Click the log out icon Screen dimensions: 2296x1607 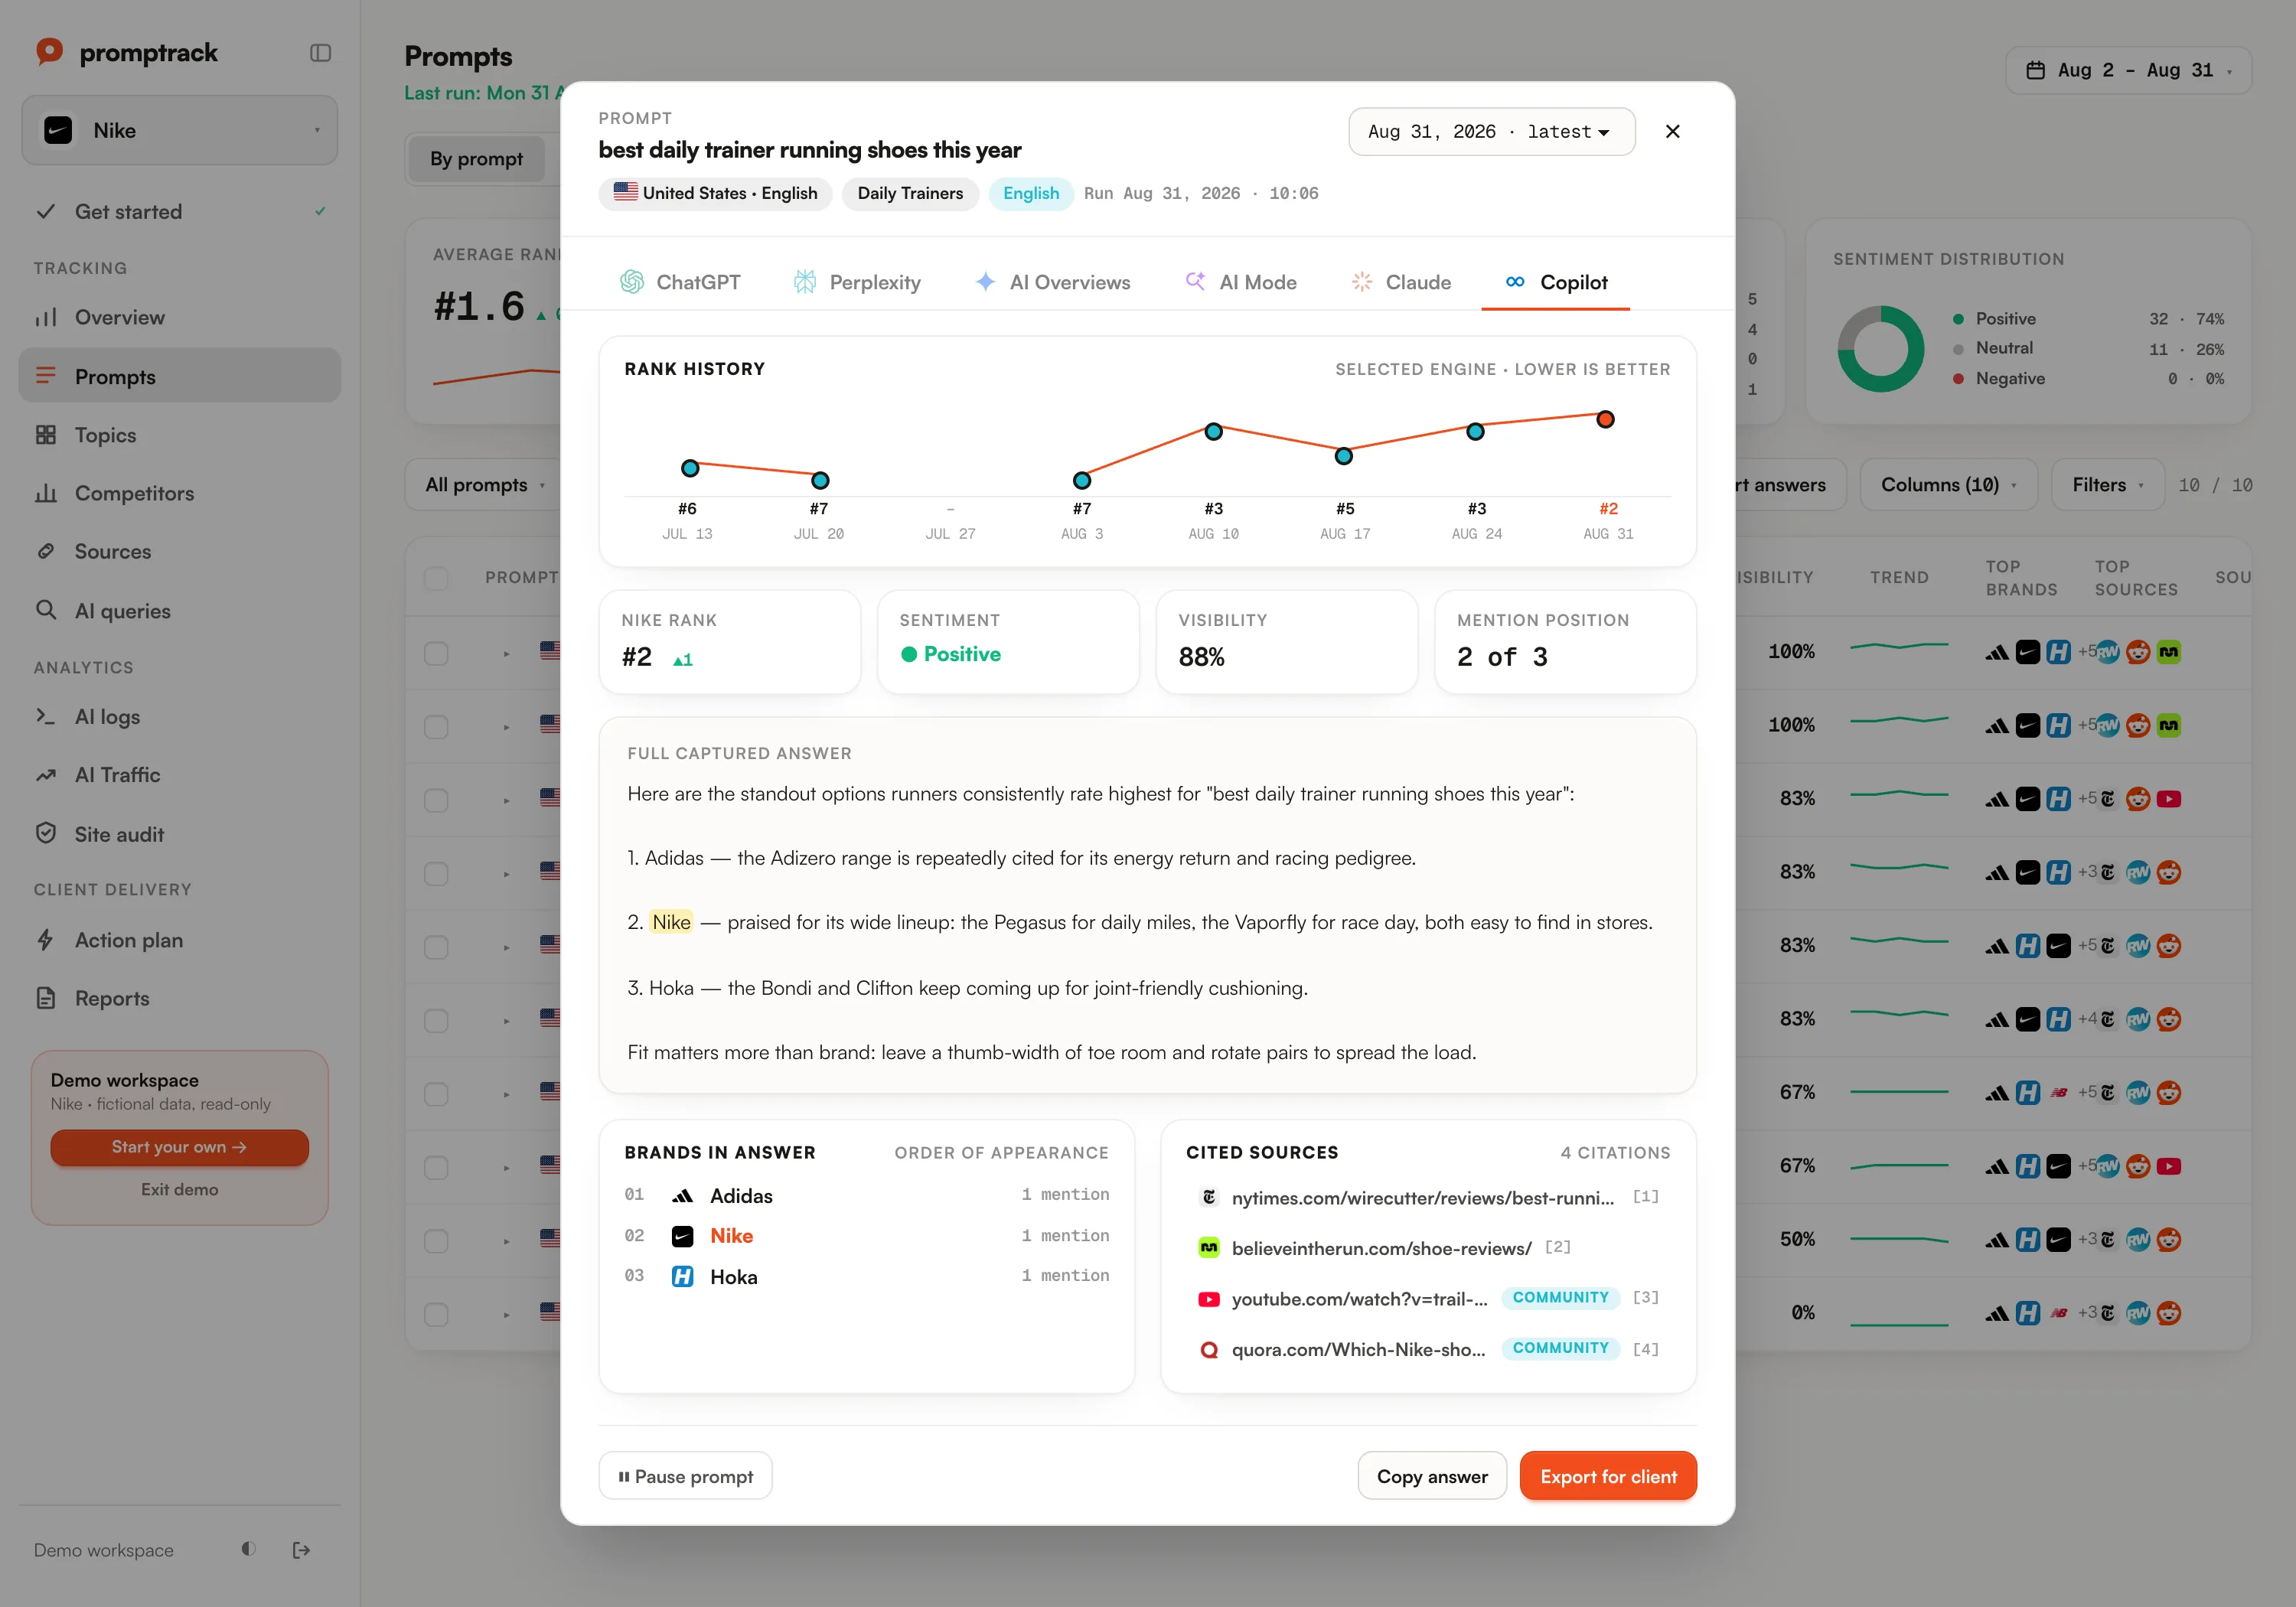point(301,1550)
